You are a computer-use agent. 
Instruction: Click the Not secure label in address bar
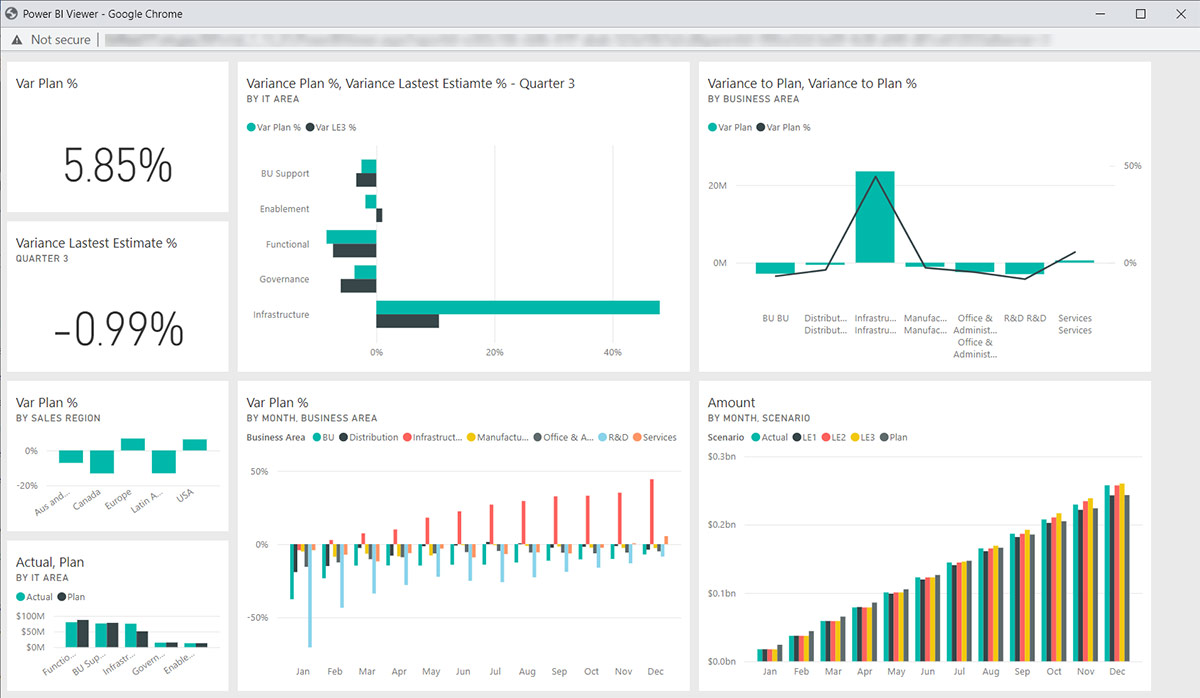(x=62, y=40)
